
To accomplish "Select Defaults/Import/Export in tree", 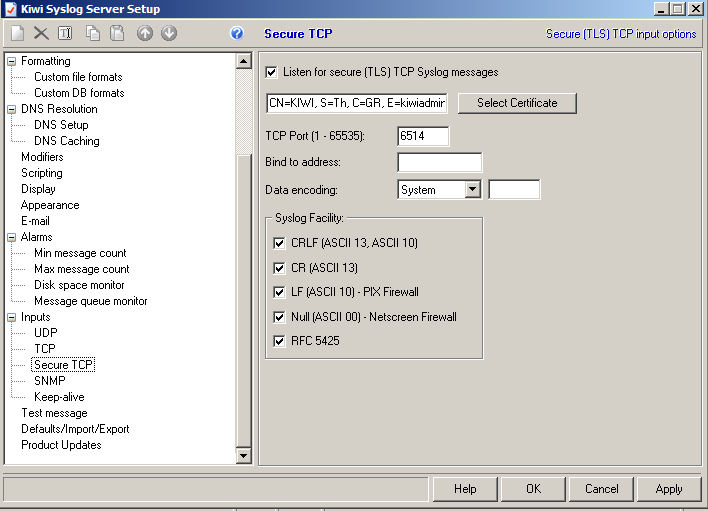I will pyautogui.click(x=75, y=429).
